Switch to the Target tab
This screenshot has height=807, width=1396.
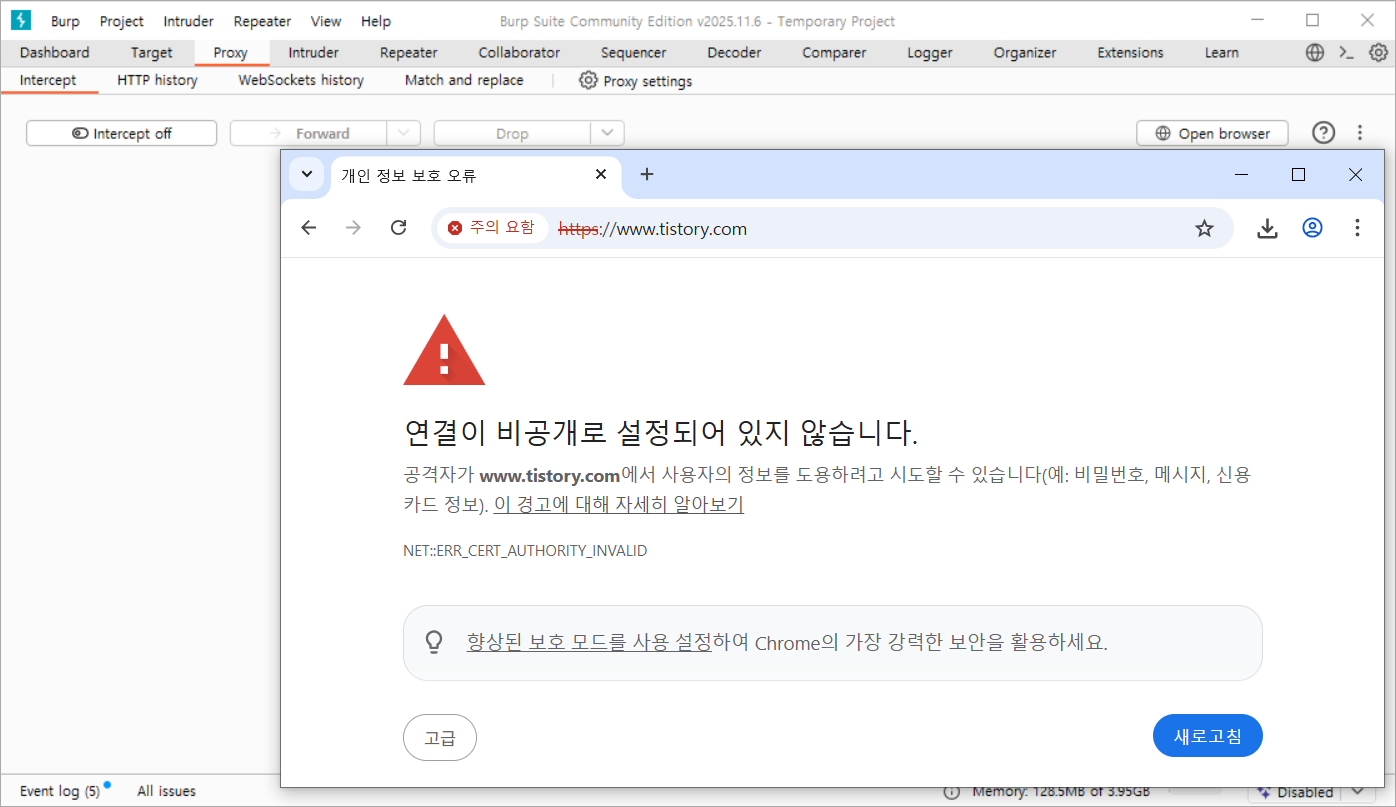point(152,53)
